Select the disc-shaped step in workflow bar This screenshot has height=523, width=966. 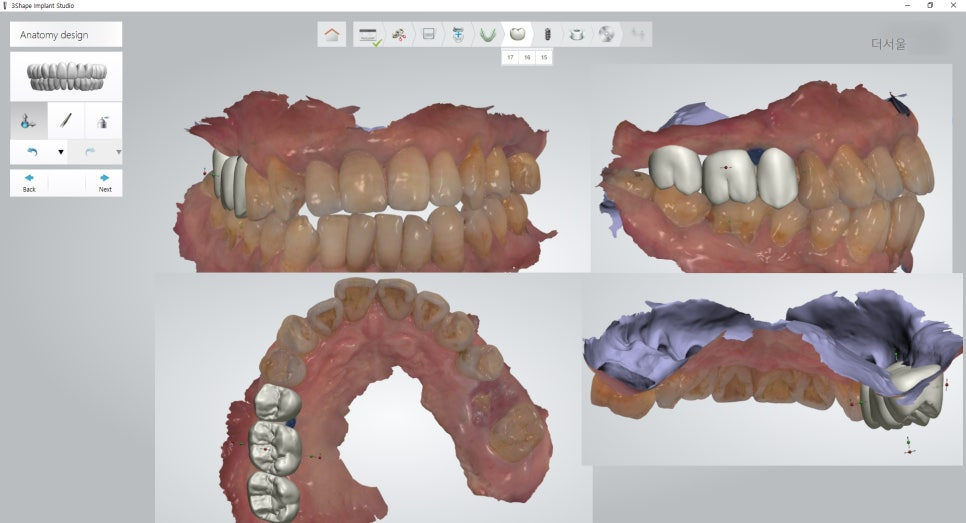(x=606, y=35)
